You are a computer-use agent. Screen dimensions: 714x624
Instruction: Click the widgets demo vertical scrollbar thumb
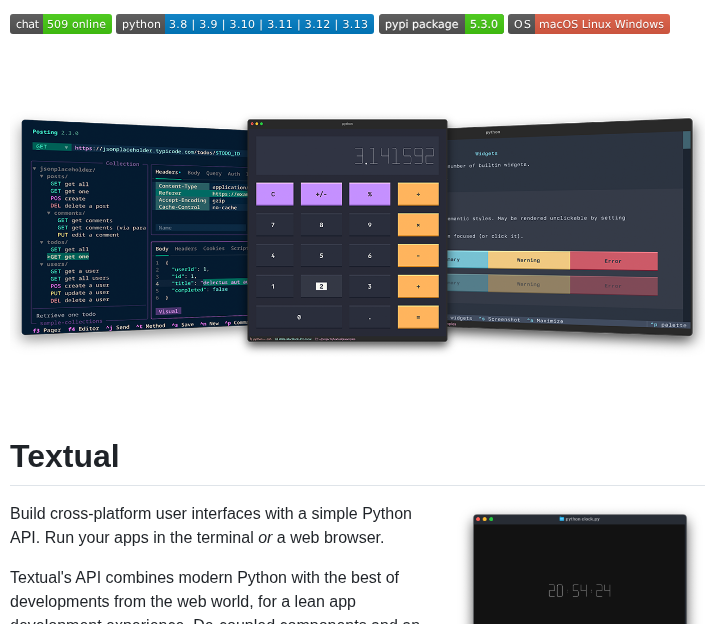pyautogui.click(x=687, y=139)
